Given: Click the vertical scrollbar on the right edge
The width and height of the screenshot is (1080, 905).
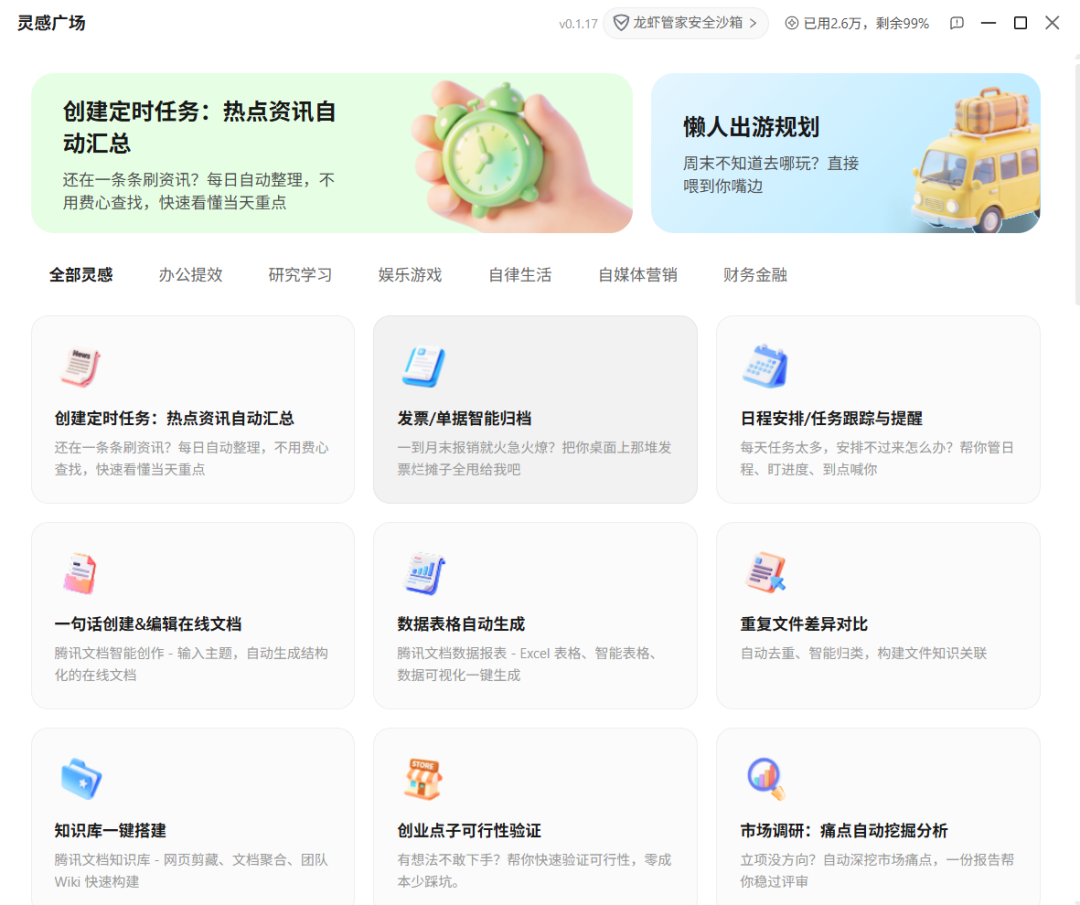Looking at the screenshot, I should point(1076,180).
